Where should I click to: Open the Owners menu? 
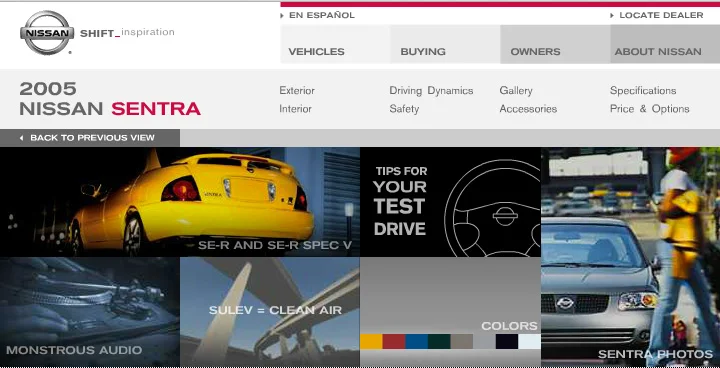(555, 45)
